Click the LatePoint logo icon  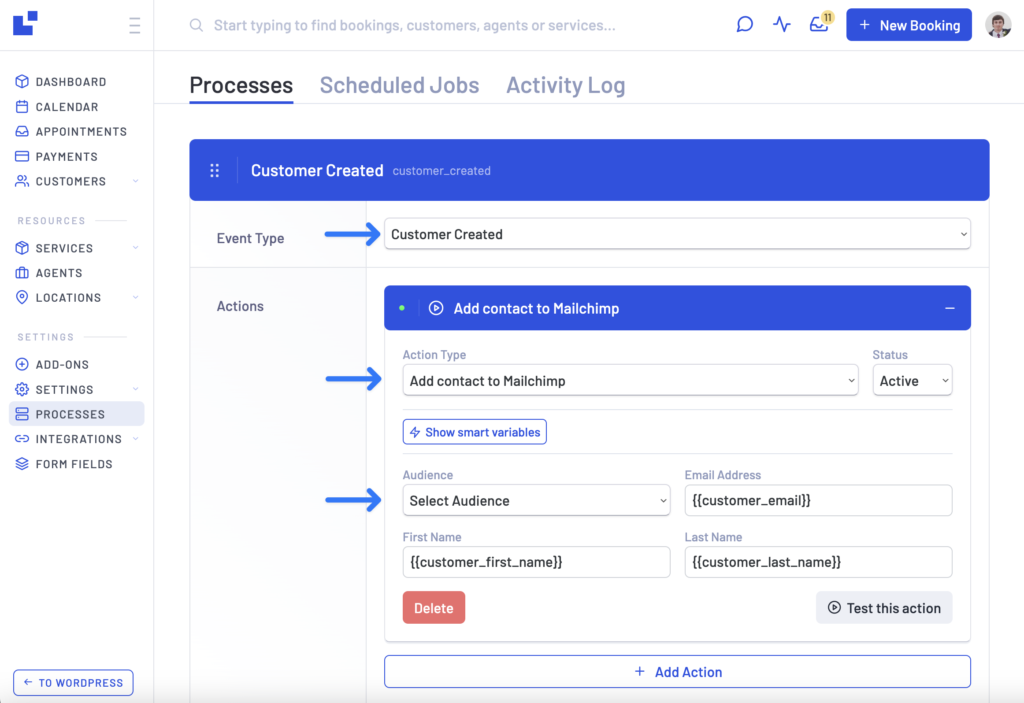coord(25,23)
